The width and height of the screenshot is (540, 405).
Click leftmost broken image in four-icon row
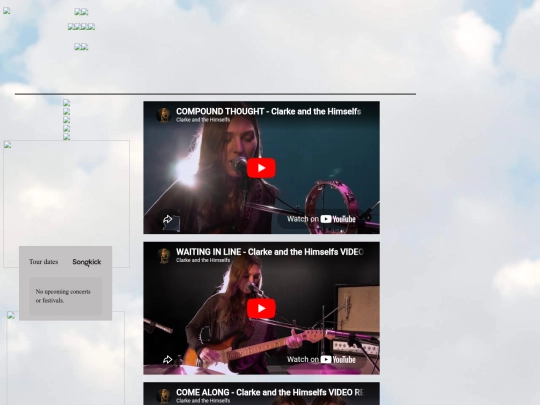click(x=71, y=27)
